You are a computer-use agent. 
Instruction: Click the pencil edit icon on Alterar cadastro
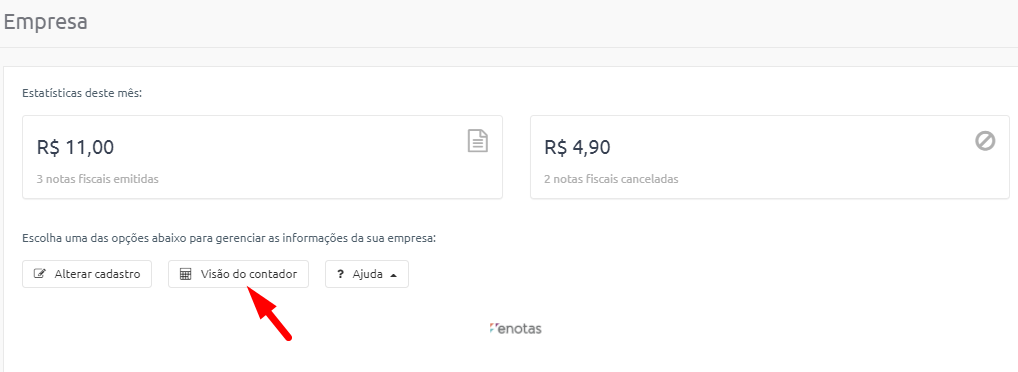click(x=40, y=274)
